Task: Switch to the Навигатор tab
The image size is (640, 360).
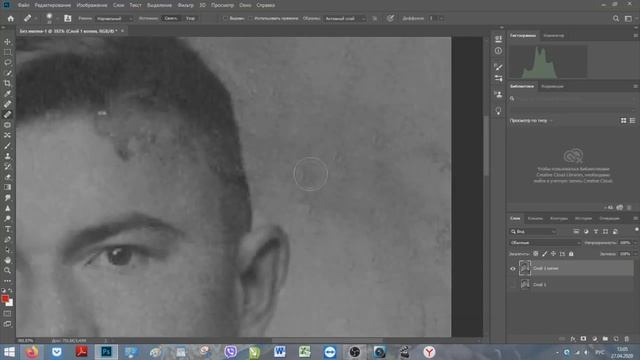Action: click(x=554, y=36)
